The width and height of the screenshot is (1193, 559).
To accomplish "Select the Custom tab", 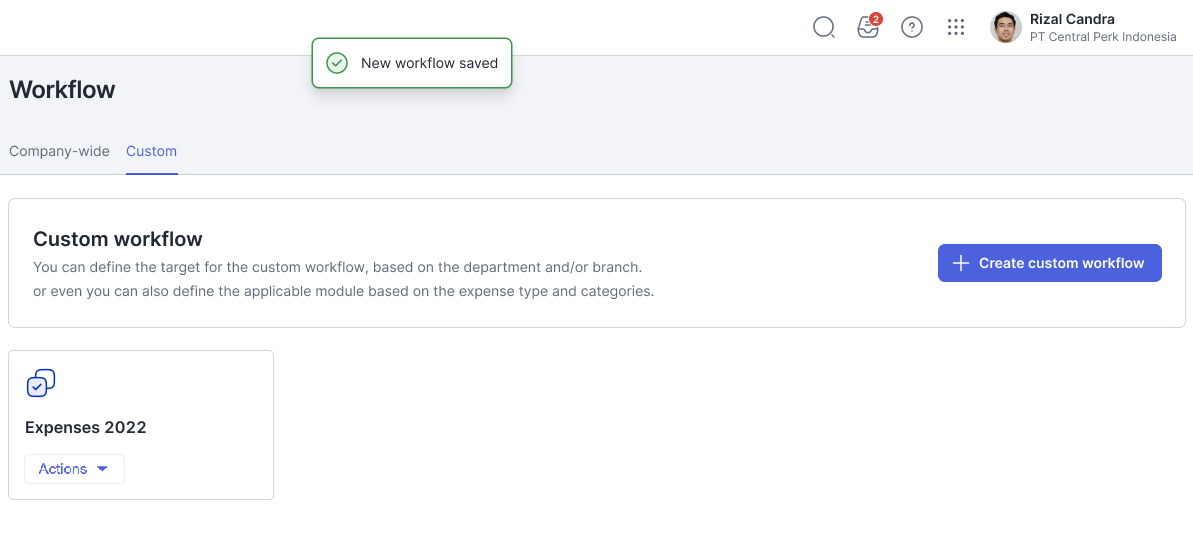I will [x=151, y=151].
